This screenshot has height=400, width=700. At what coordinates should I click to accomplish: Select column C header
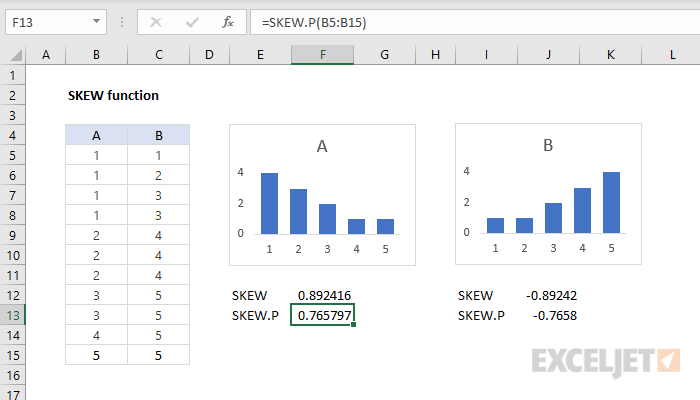tap(158, 55)
